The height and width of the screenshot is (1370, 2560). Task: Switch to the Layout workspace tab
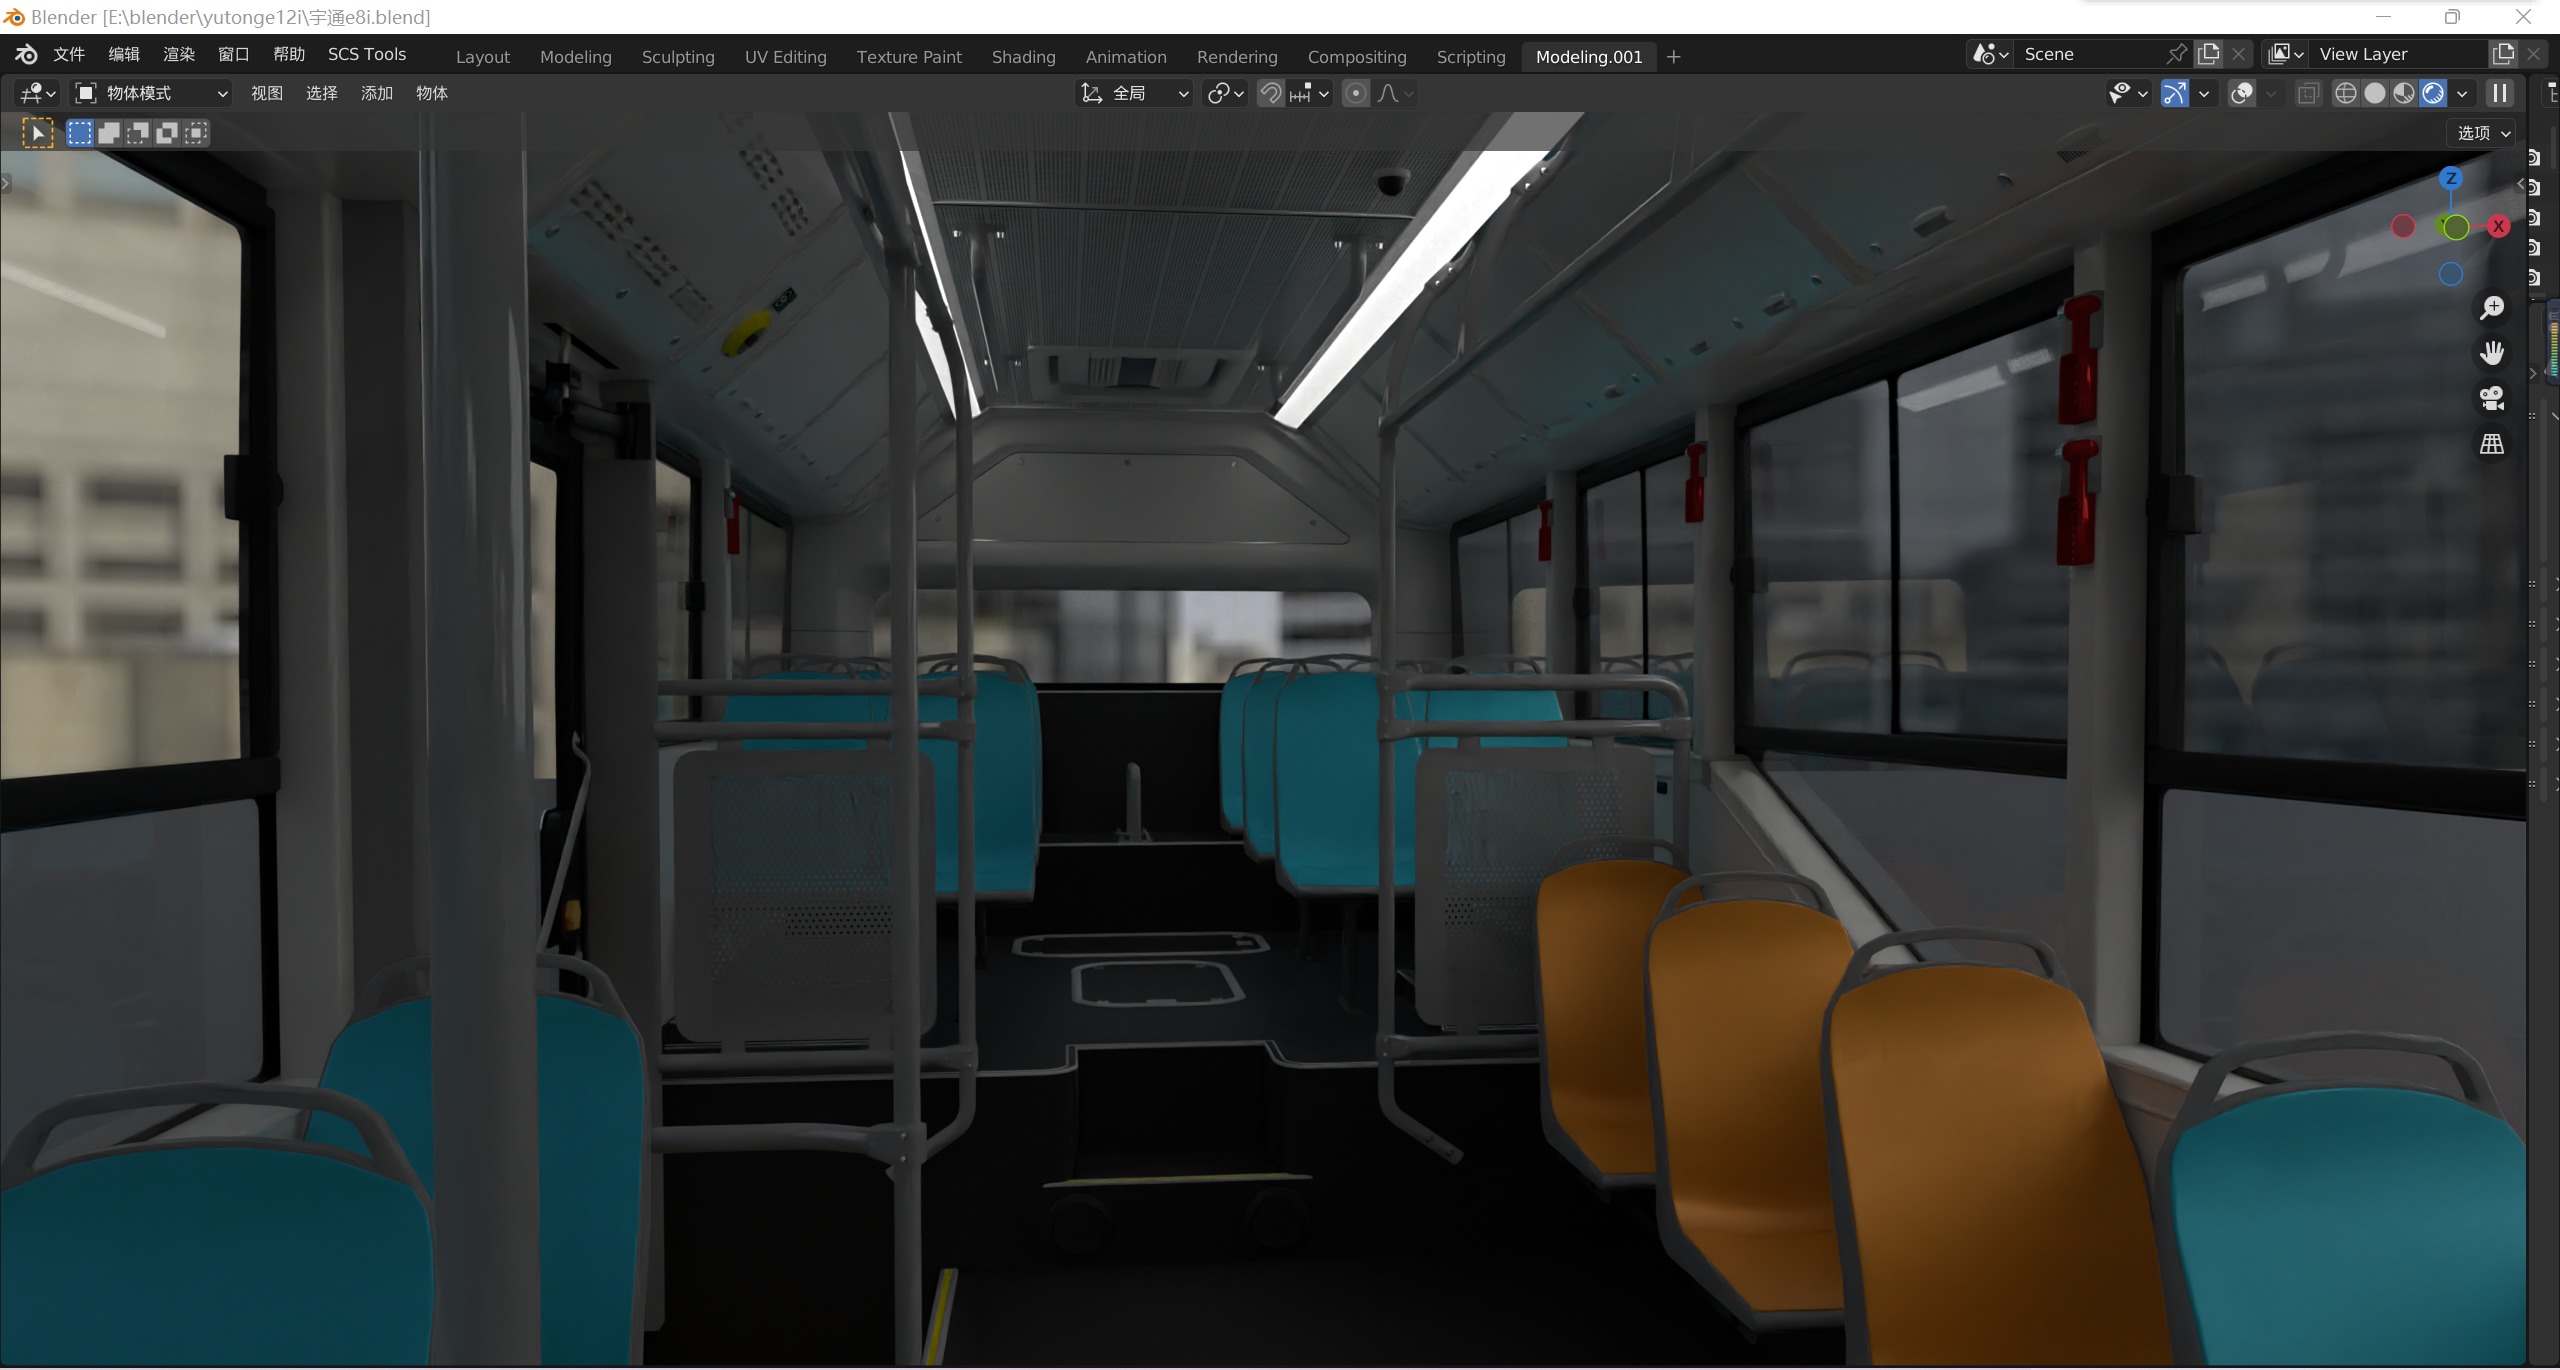[x=483, y=57]
